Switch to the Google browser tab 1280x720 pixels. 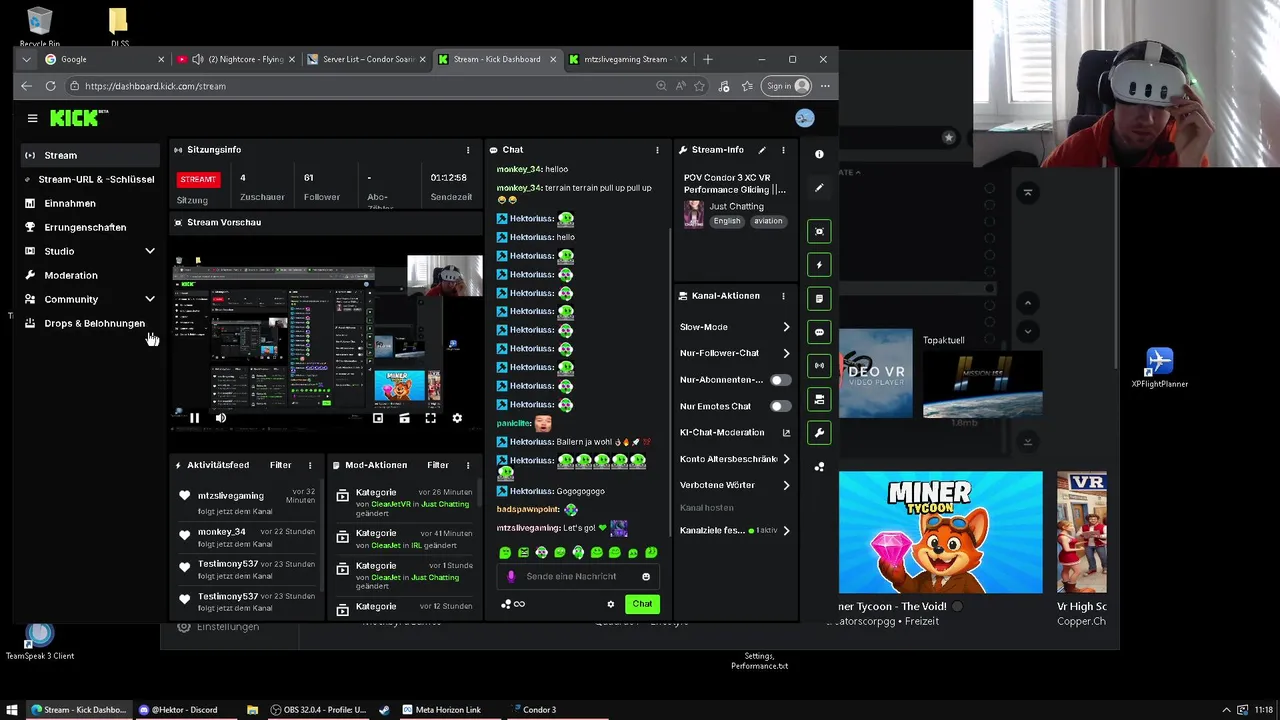pyautogui.click(x=103, y=59)
